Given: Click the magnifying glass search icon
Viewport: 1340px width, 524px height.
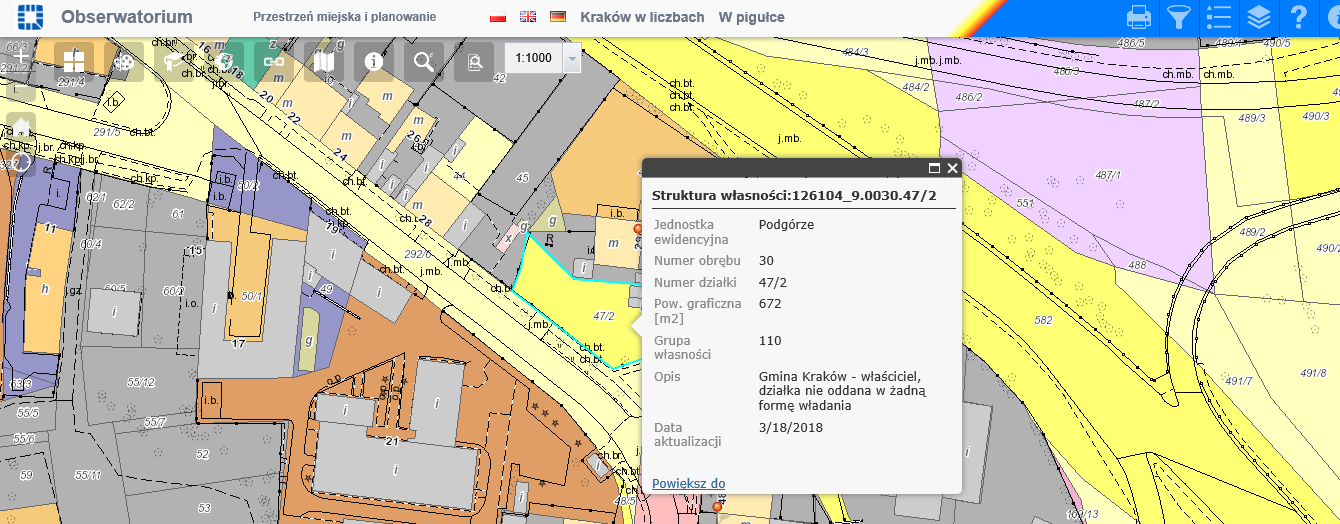Looking at the screenshot, I should click(424, 61).
